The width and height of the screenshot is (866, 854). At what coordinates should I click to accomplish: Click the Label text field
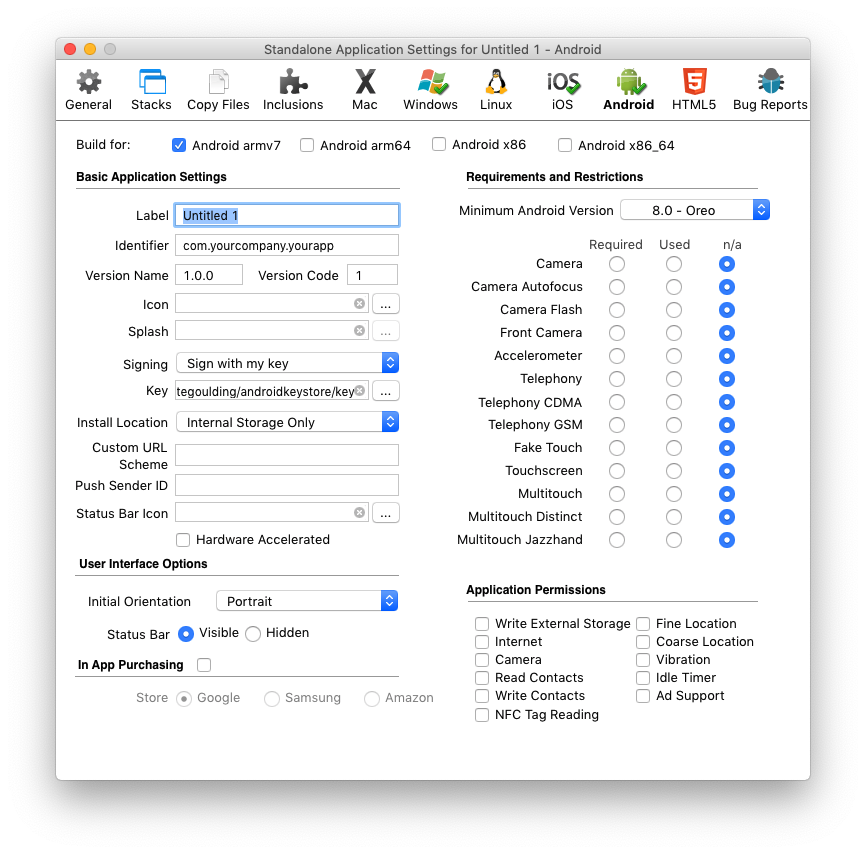(x=287, y=215)
